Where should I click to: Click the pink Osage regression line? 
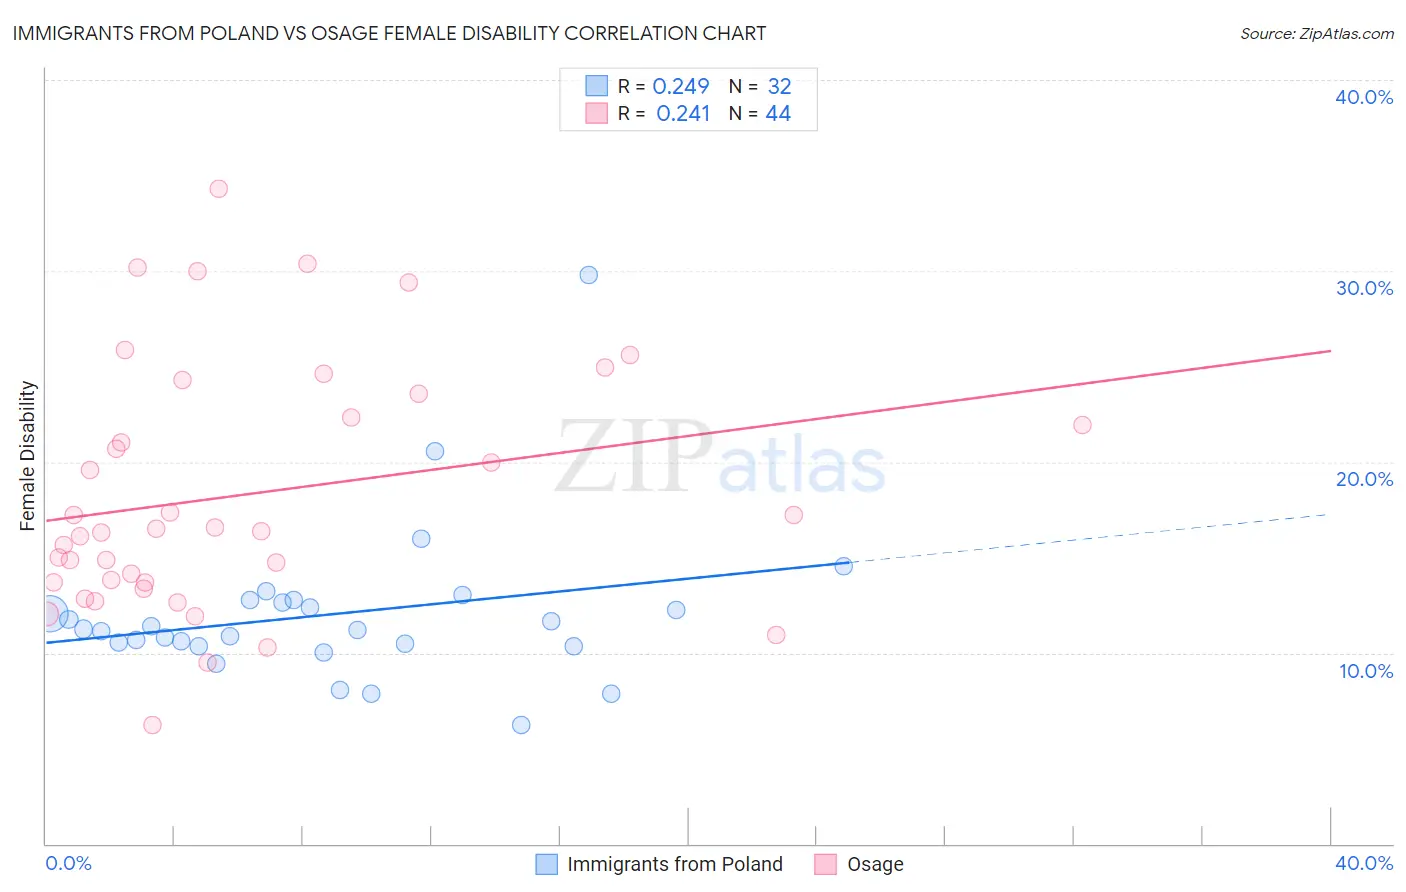click(x=688, y=436)
